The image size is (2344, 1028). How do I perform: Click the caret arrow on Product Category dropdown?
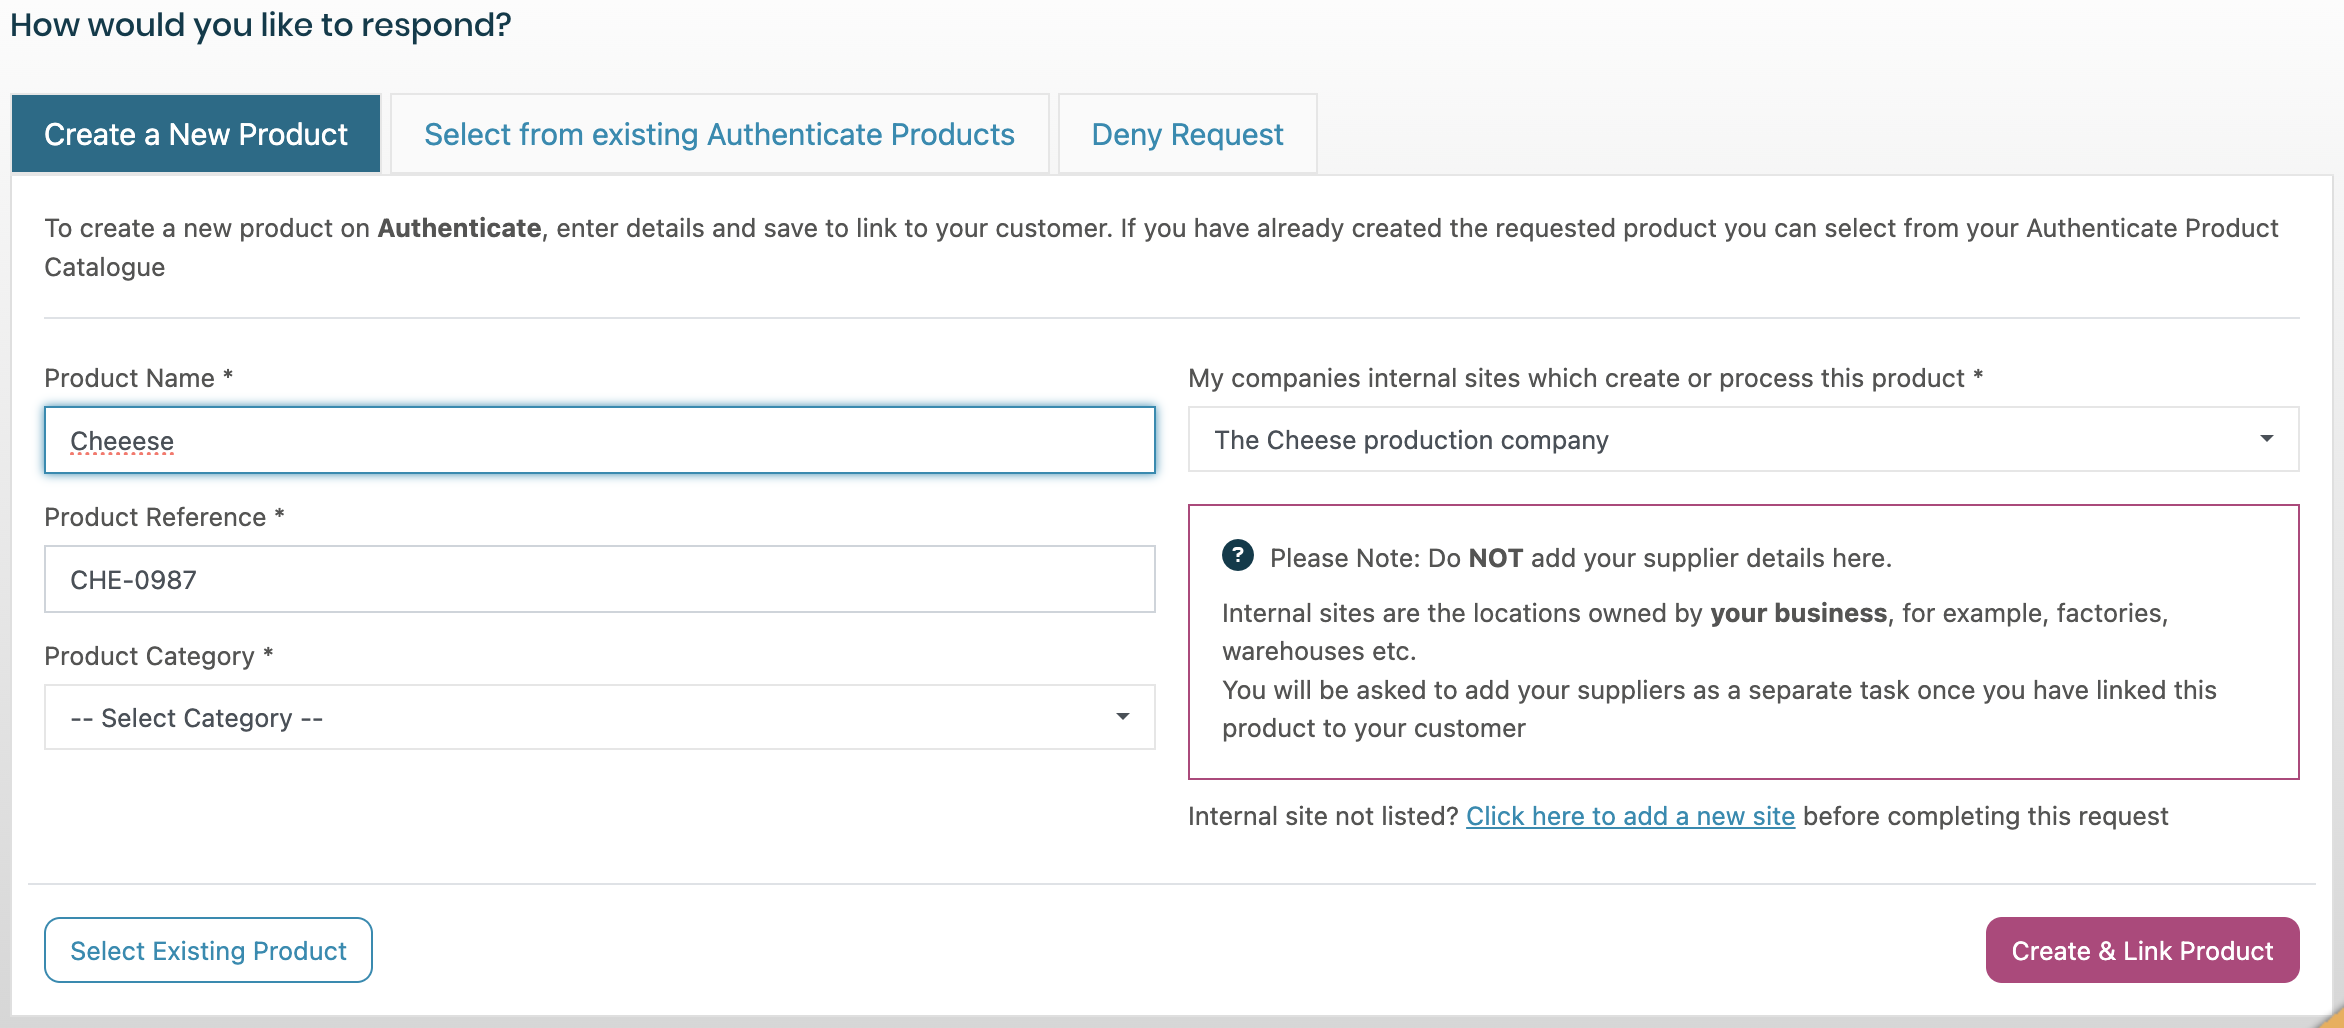pyautogui.click(x=1123, y=717)
